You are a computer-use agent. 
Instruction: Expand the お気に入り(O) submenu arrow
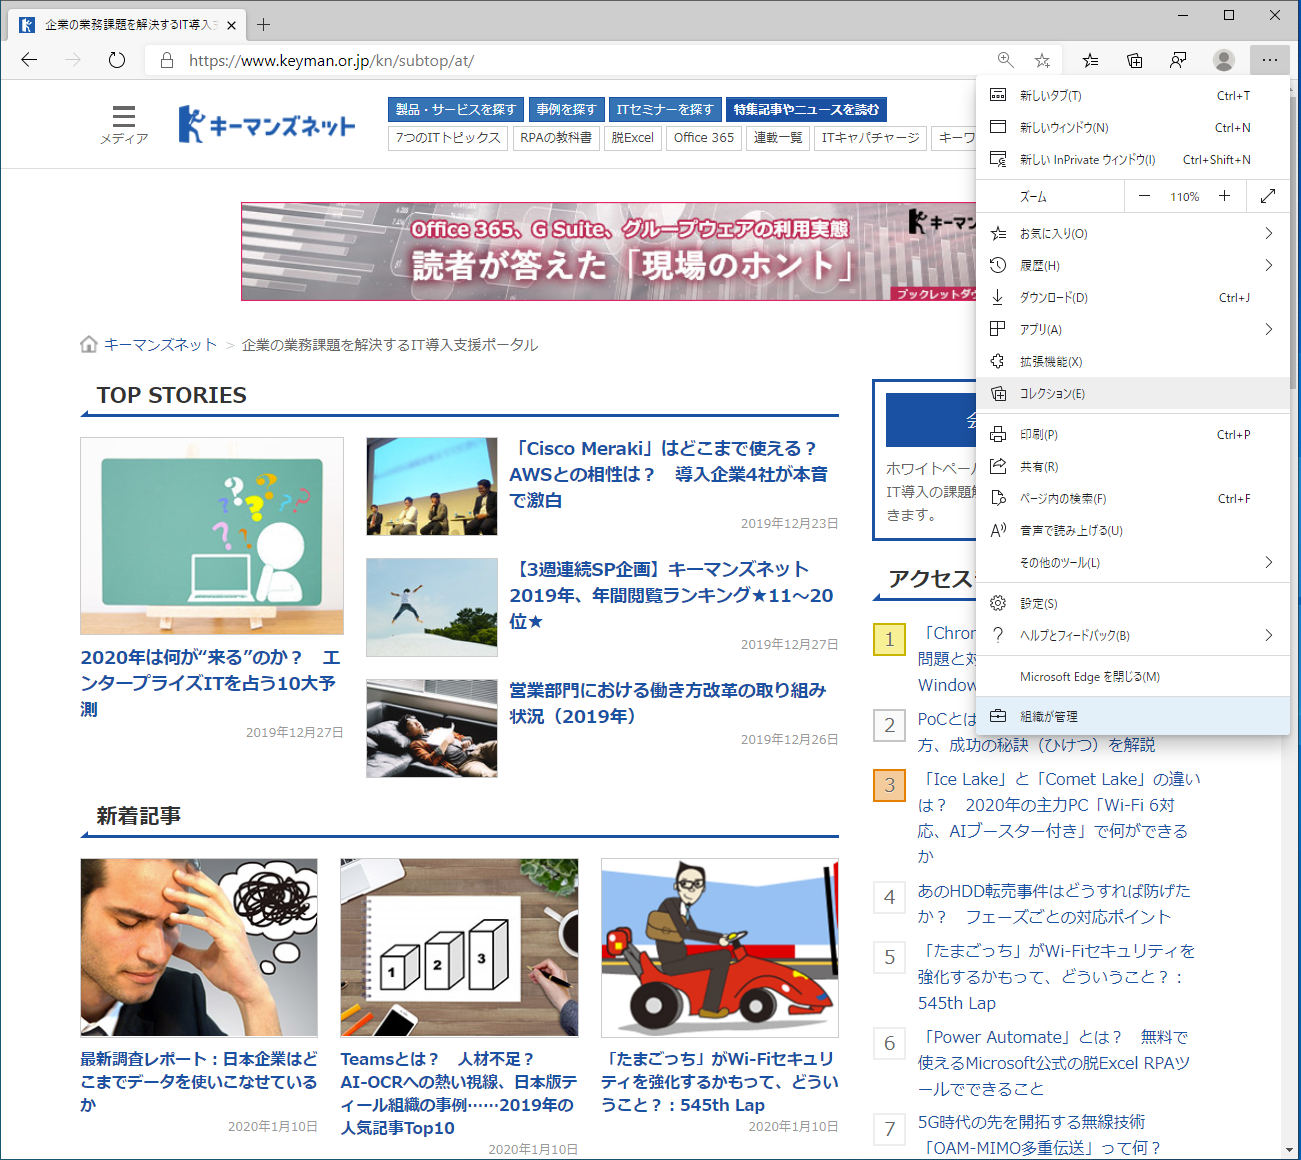(x=1268, y=234)
